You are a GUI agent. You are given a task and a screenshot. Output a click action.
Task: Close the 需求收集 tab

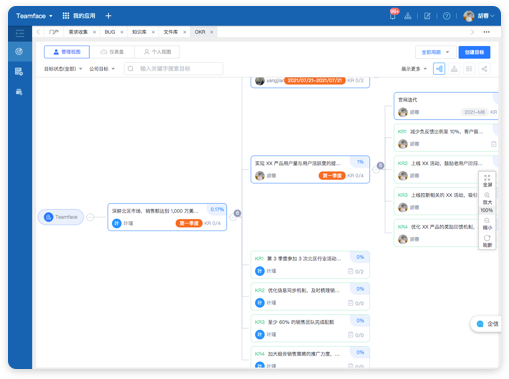pyautogui.click(x=94, y=32)
